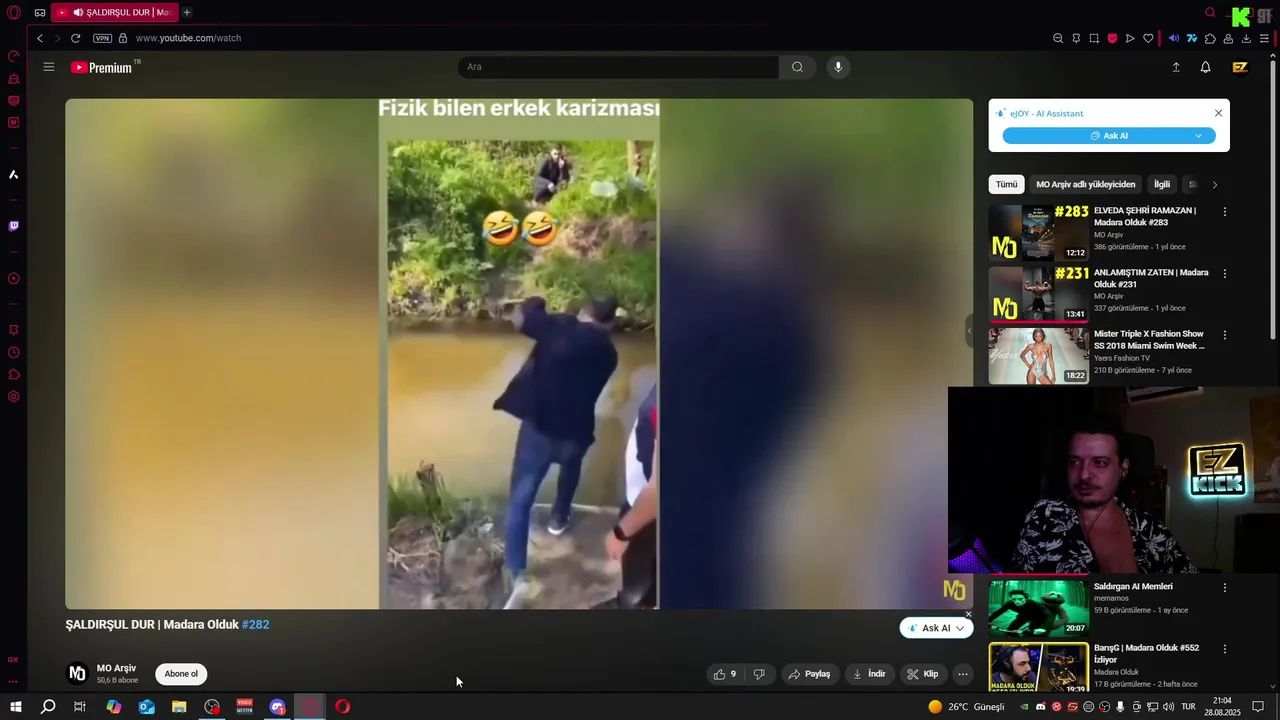Image resolution: width=1280 pixels, height=720 pixels.
Task: Open the YouTube guide hamburger menu
Action: coord(48,67)
